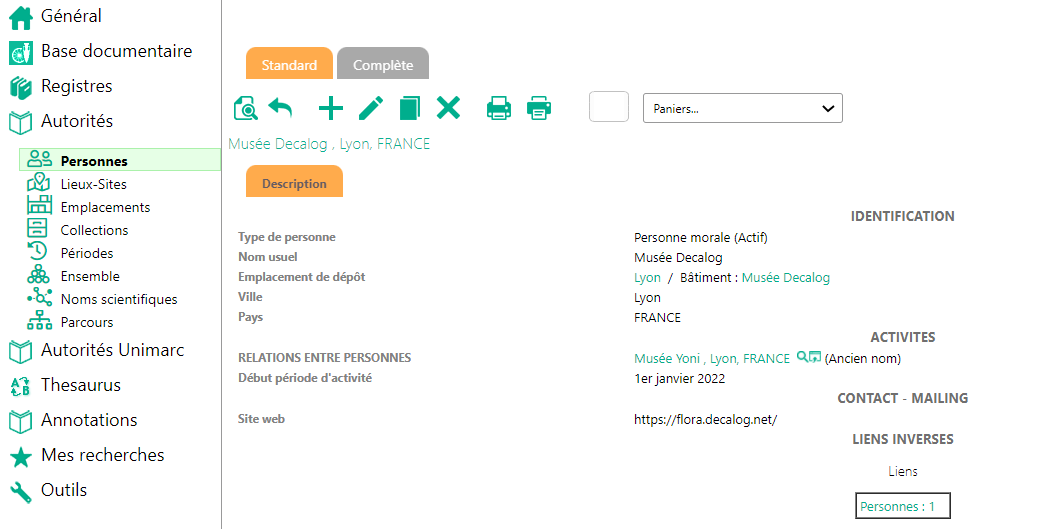Click the Autorités Unimarc book icon
This screenshot has height=529, width=1057.
(21, 352)
